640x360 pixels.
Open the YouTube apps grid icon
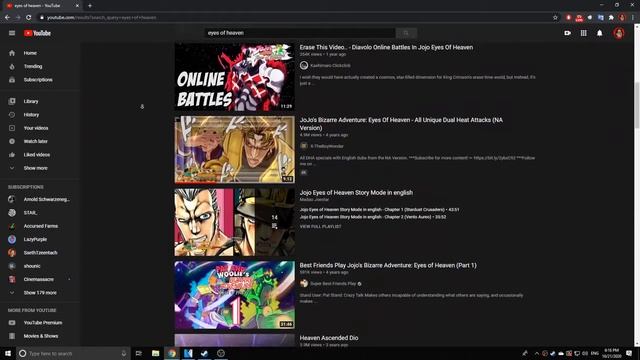point(584,33)
